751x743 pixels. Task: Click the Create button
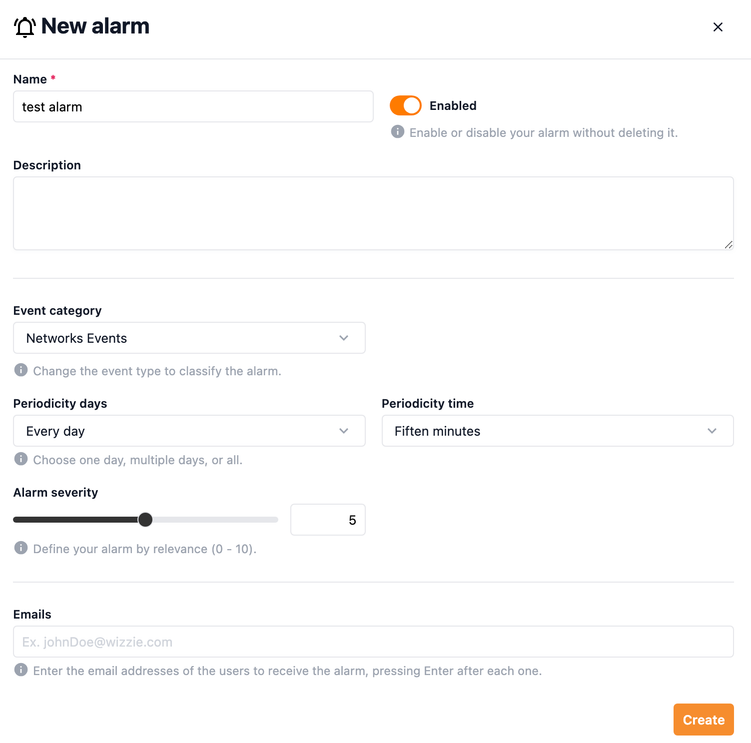[703, 720]
